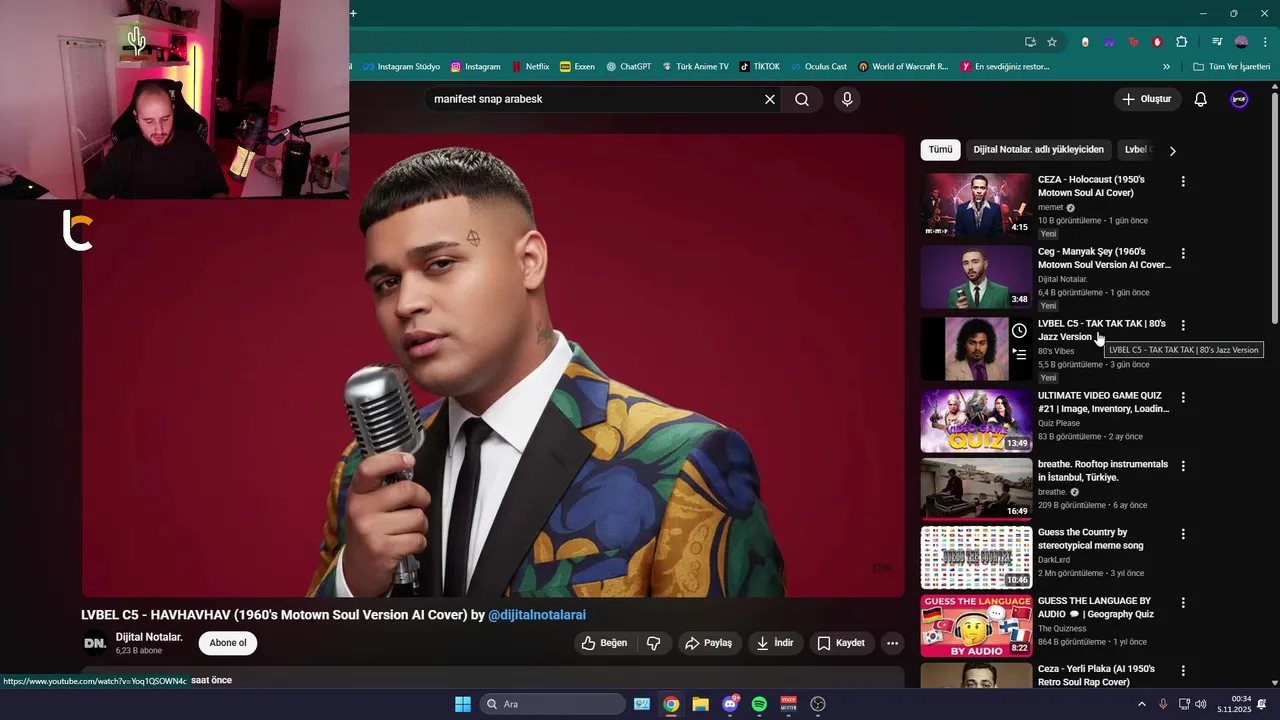The height and width of the screenshot is (720, 1280).
Task: Dislike the video with thumbs-down
Action: pyautogui.click(x=654, y=643)
